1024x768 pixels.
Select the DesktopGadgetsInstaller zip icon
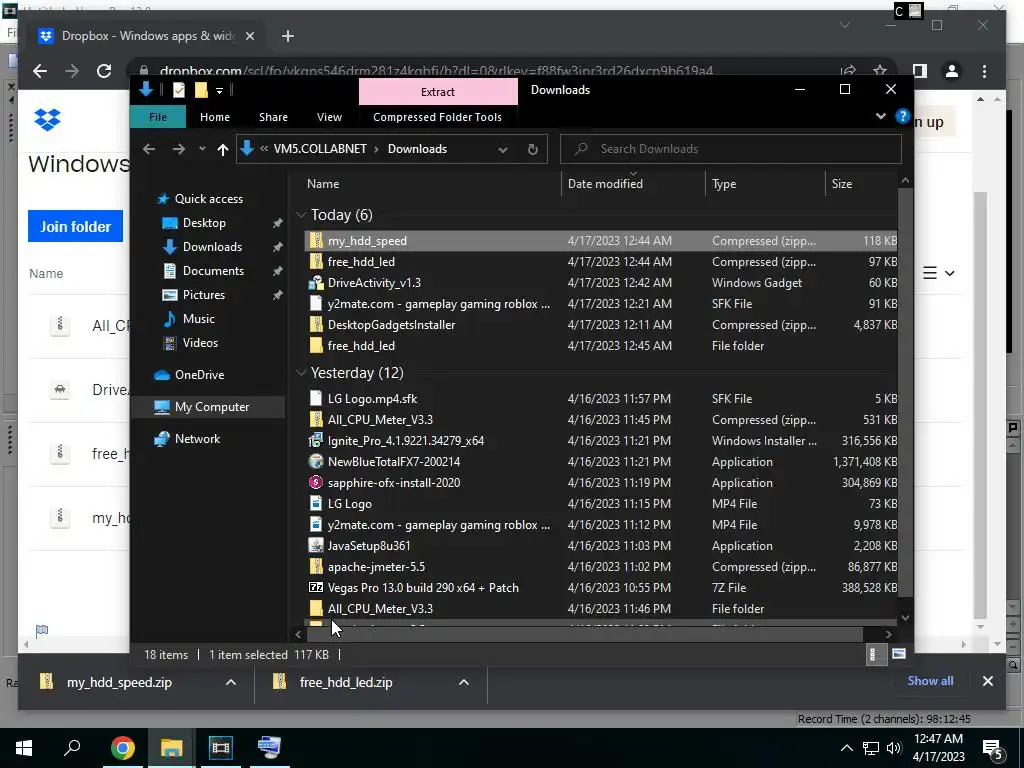coord(316,324)
